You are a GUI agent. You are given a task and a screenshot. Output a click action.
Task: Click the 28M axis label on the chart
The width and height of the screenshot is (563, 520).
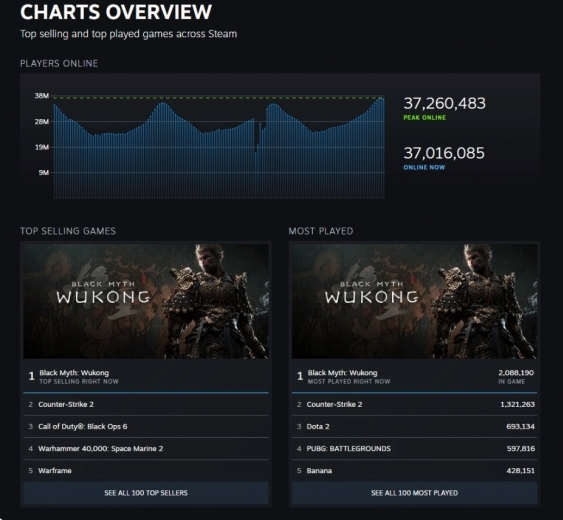click(x=42, y=121)
